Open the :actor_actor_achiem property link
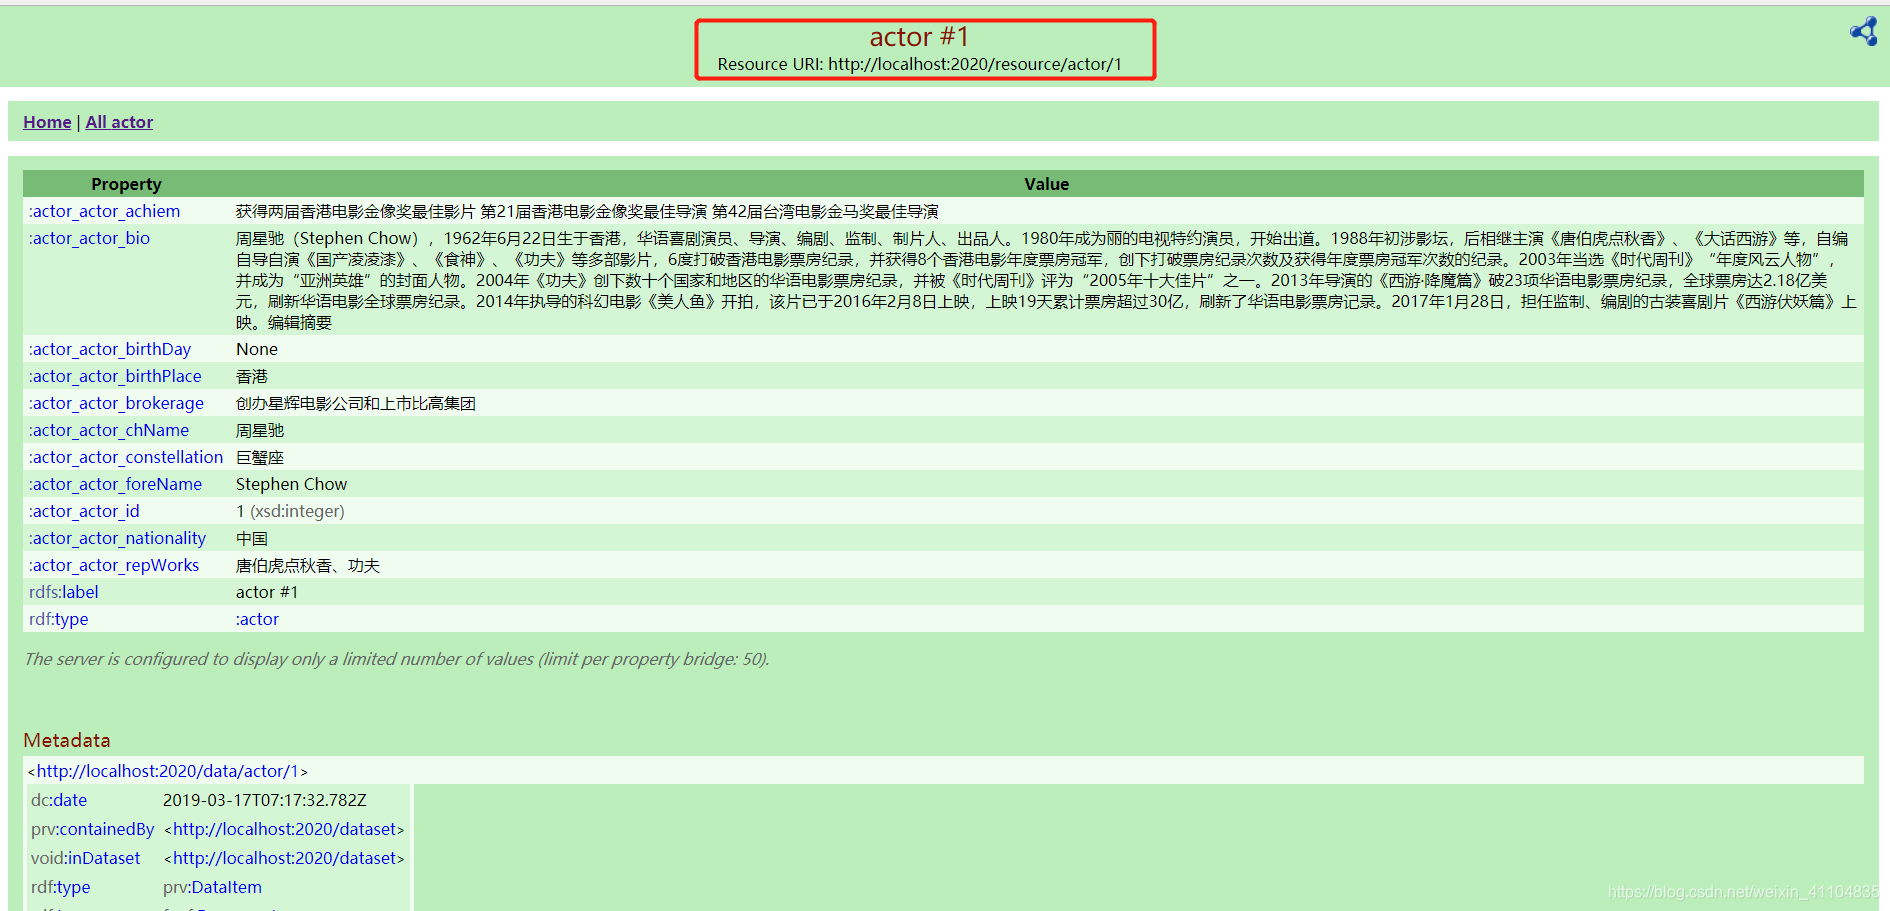1890x911 pixels. tap(105, 211)
